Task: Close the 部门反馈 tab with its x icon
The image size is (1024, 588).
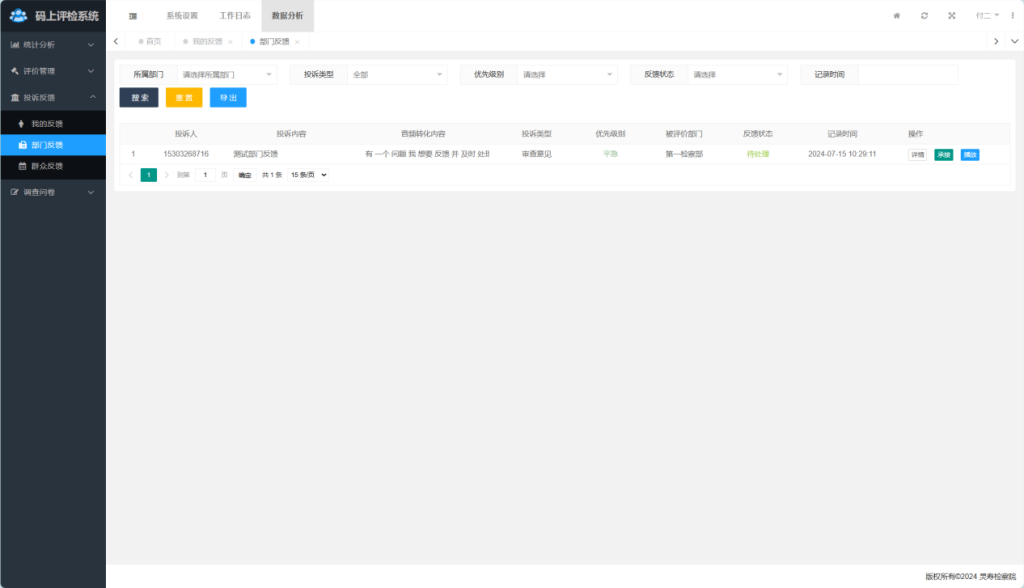Action: (297, 42)
